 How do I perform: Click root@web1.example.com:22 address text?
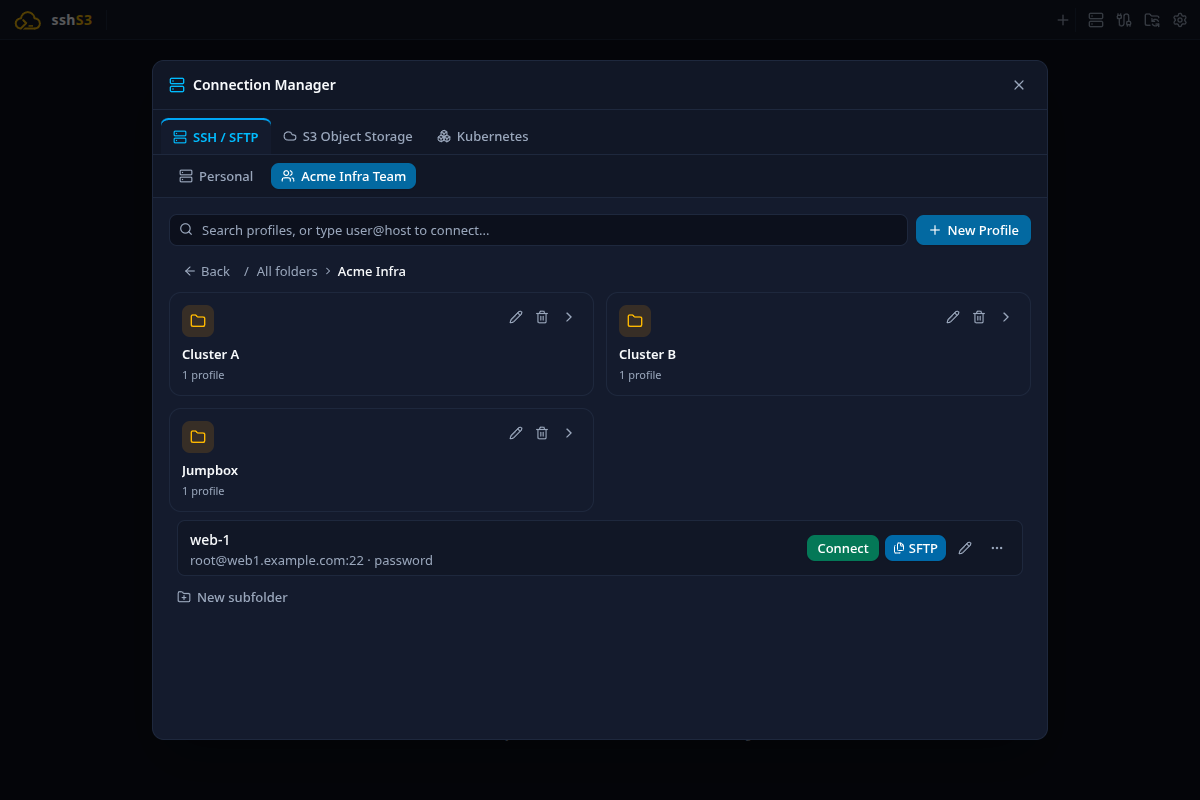point(277,561)
